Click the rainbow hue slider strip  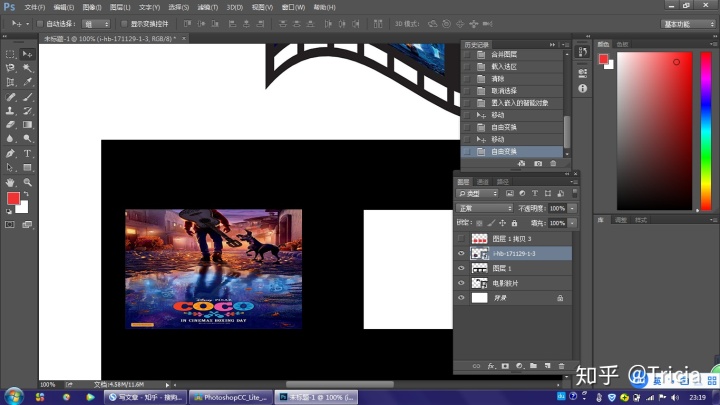(x=706, y=131)
